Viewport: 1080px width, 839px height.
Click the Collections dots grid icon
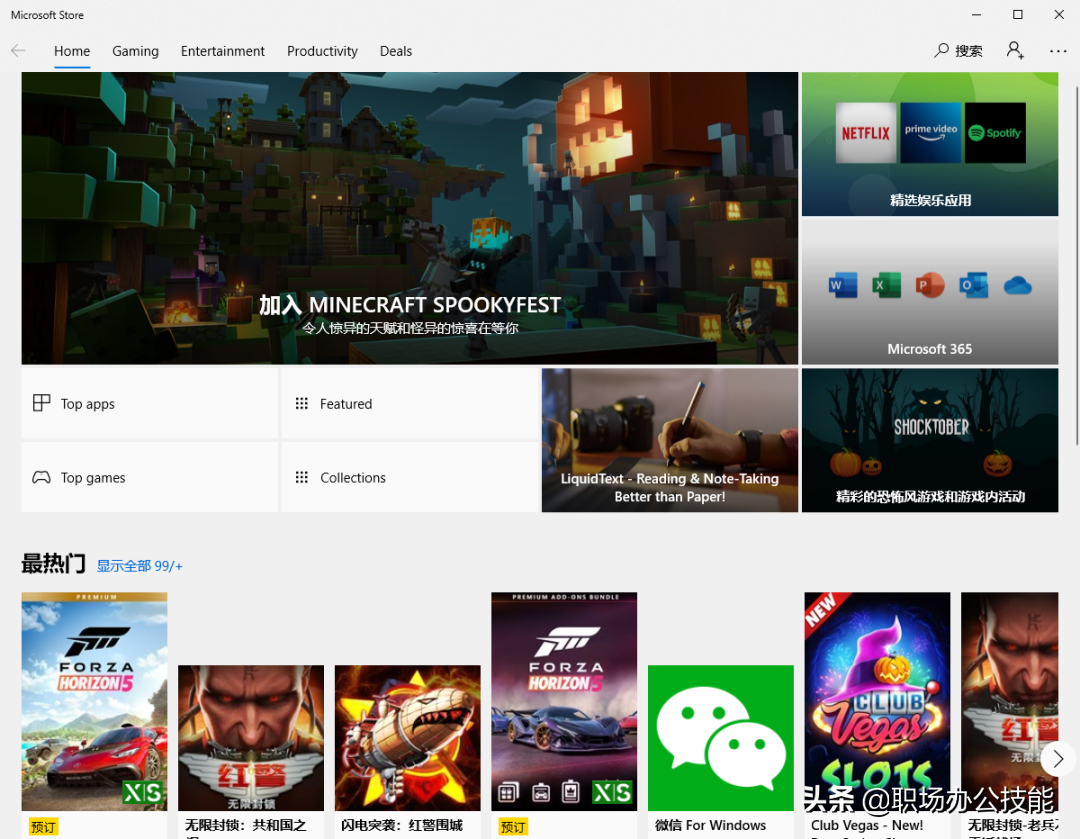click(x=302, y=477)
